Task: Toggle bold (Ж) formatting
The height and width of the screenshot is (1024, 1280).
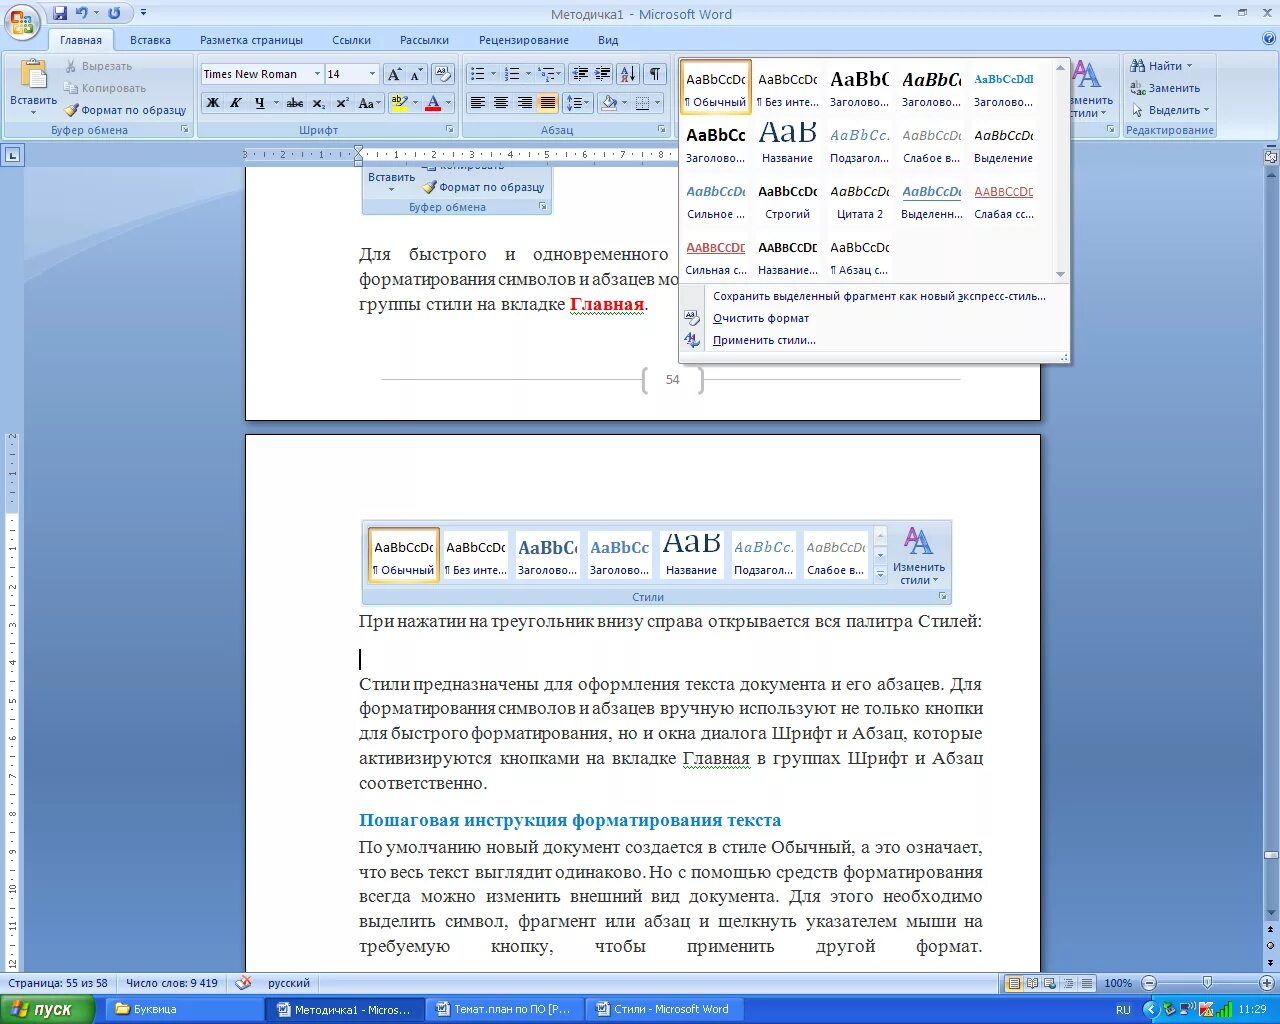Action: (212, 102)
